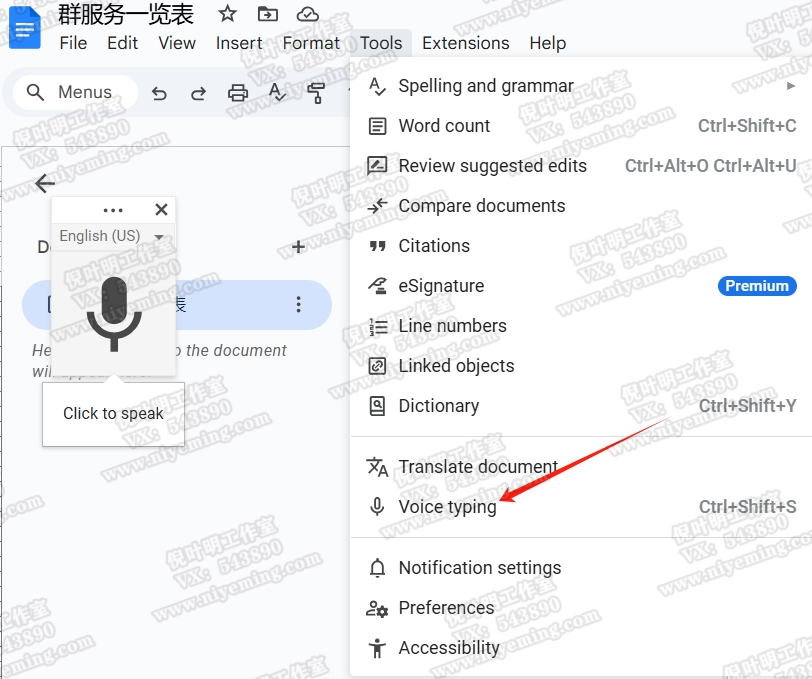The height and width of the screenshot is (679, 812).
Task: Select Line numbers option
Action: pos(581,326)
